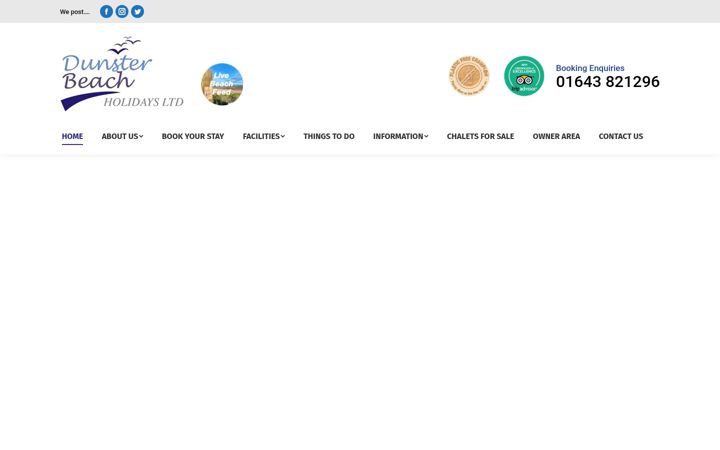Open the Owner Area page
The image size is (720, 450).
tap(556, 136)
